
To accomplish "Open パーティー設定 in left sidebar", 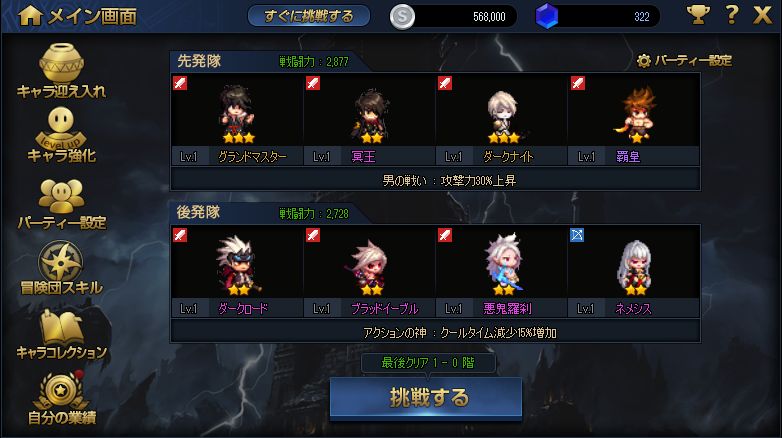I will 61,205.
